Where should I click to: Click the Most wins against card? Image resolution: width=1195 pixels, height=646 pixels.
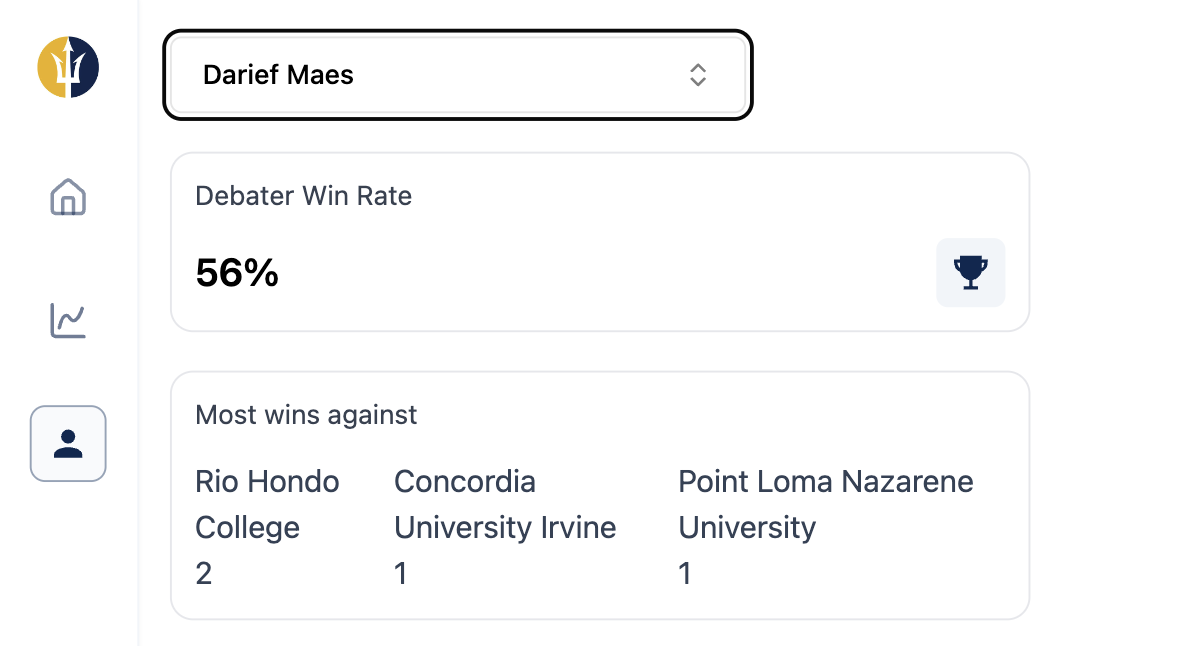click(600, 495)
